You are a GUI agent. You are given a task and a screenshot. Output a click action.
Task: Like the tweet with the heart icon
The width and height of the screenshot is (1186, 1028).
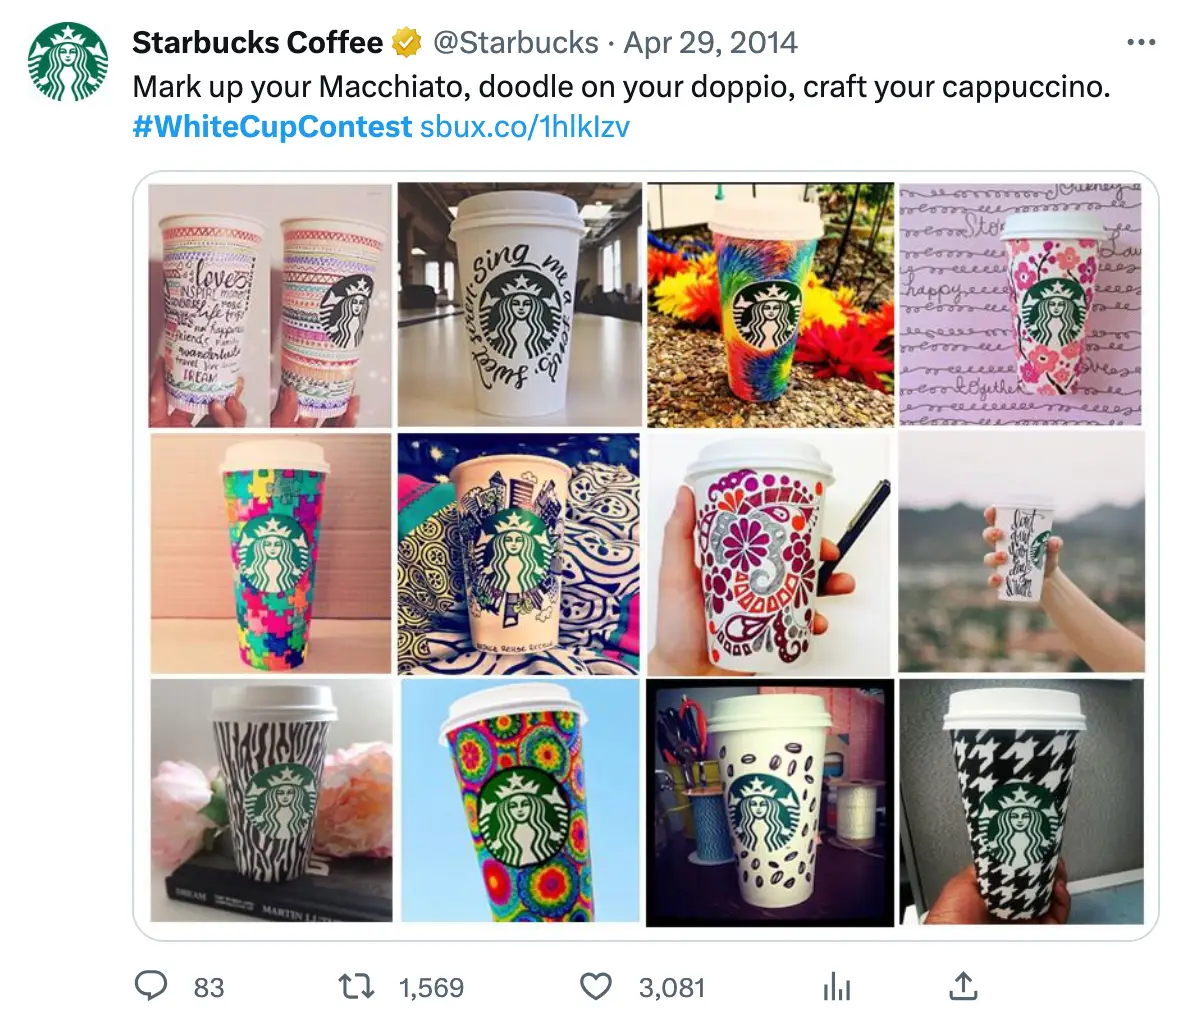coord(597,987)
